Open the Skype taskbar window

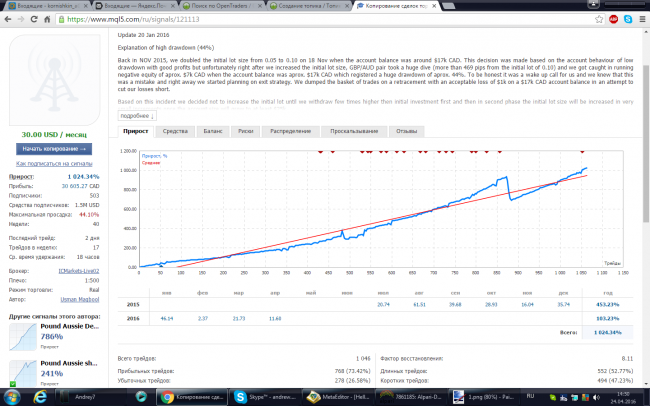pyautogui.click(x=265, y=397)
